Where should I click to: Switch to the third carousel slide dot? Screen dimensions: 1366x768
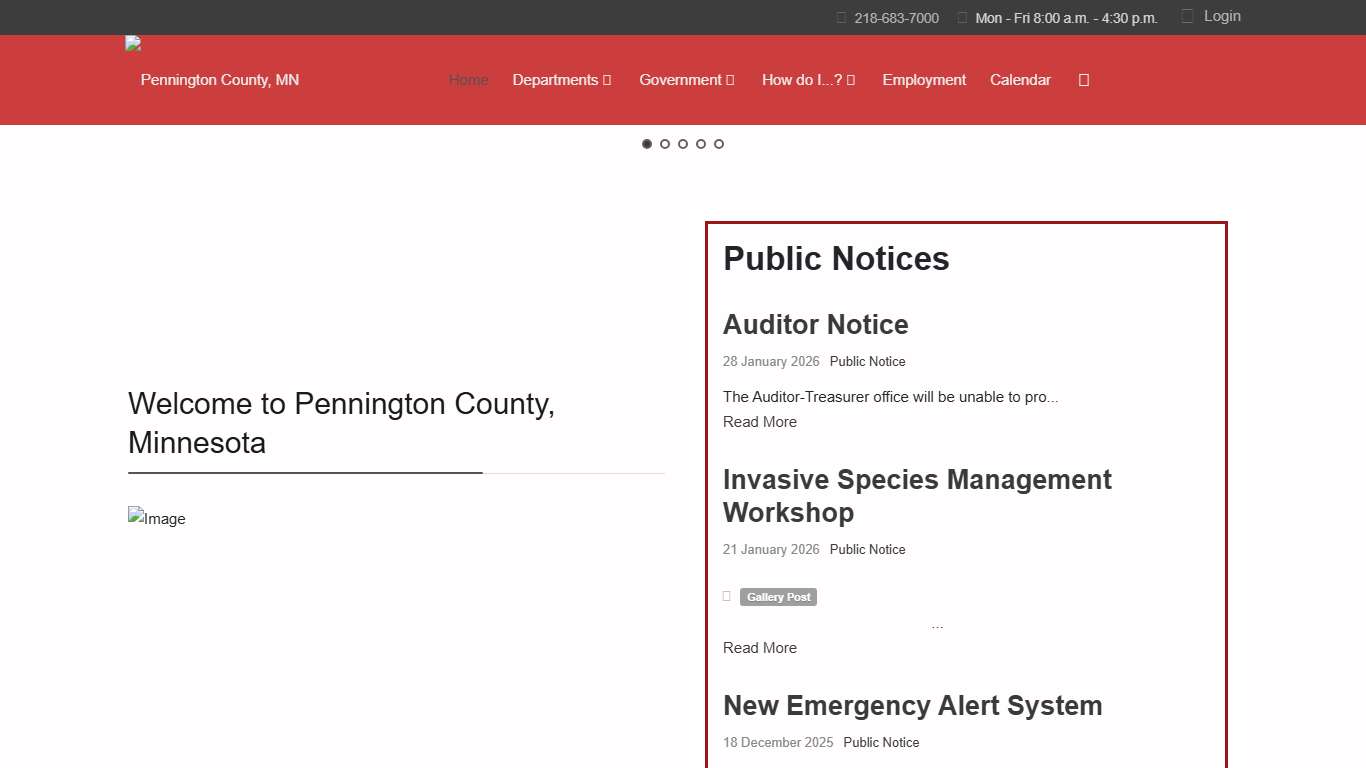click(x=683, y=144)
